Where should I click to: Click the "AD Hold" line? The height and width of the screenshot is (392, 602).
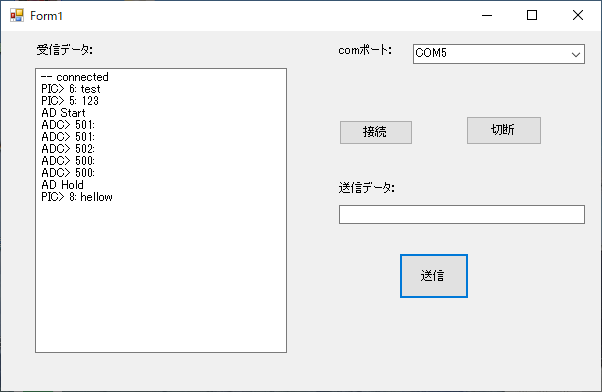click(x=62, y=185)
